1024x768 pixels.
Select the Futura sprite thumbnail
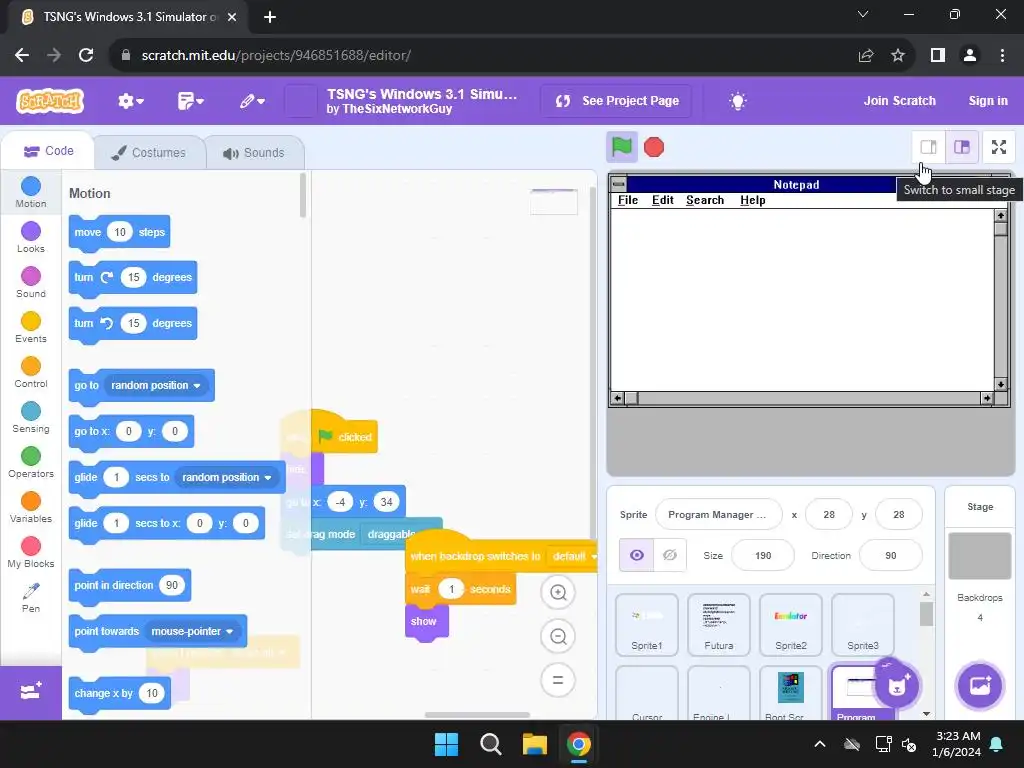718,624
